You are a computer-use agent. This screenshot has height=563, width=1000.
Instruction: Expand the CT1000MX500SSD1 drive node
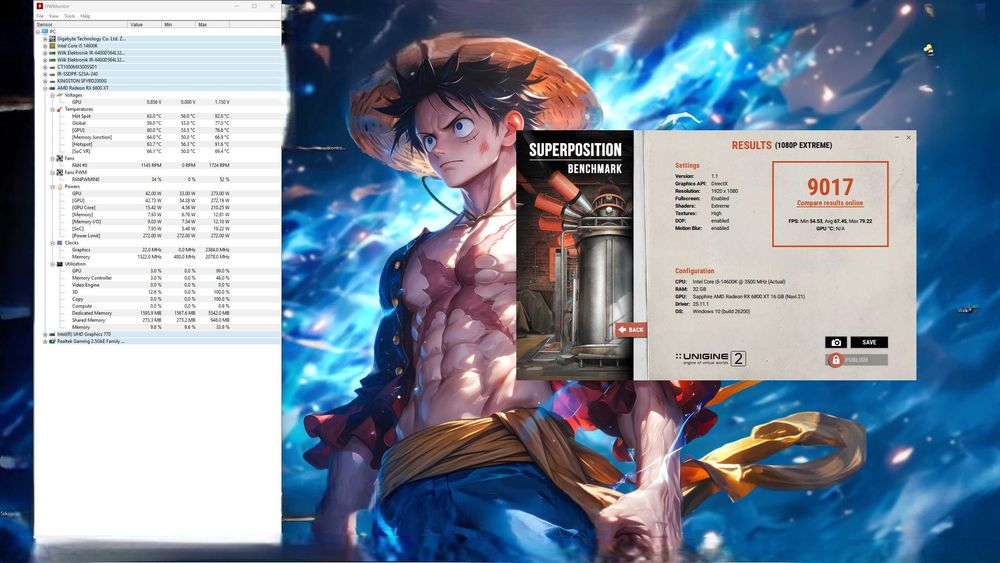45,67
